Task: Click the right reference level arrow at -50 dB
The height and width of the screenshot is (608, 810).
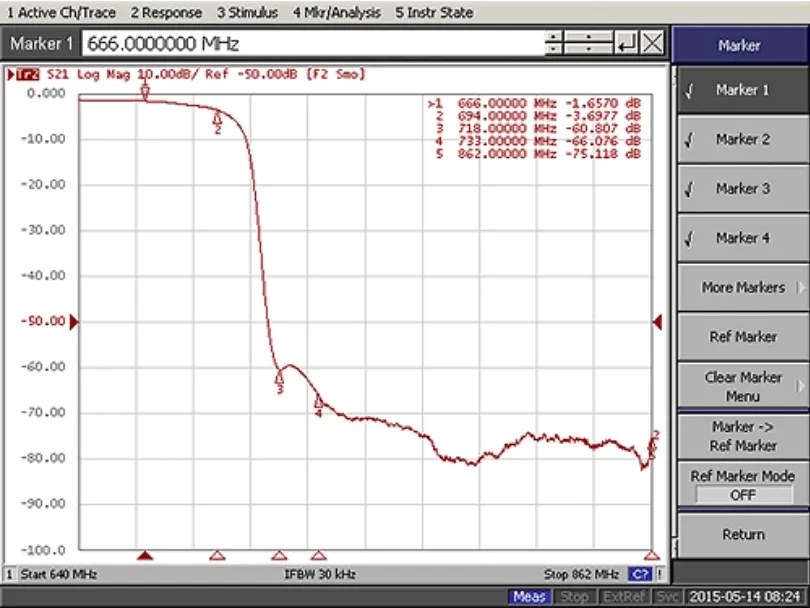Action: [x=658, y=321]
